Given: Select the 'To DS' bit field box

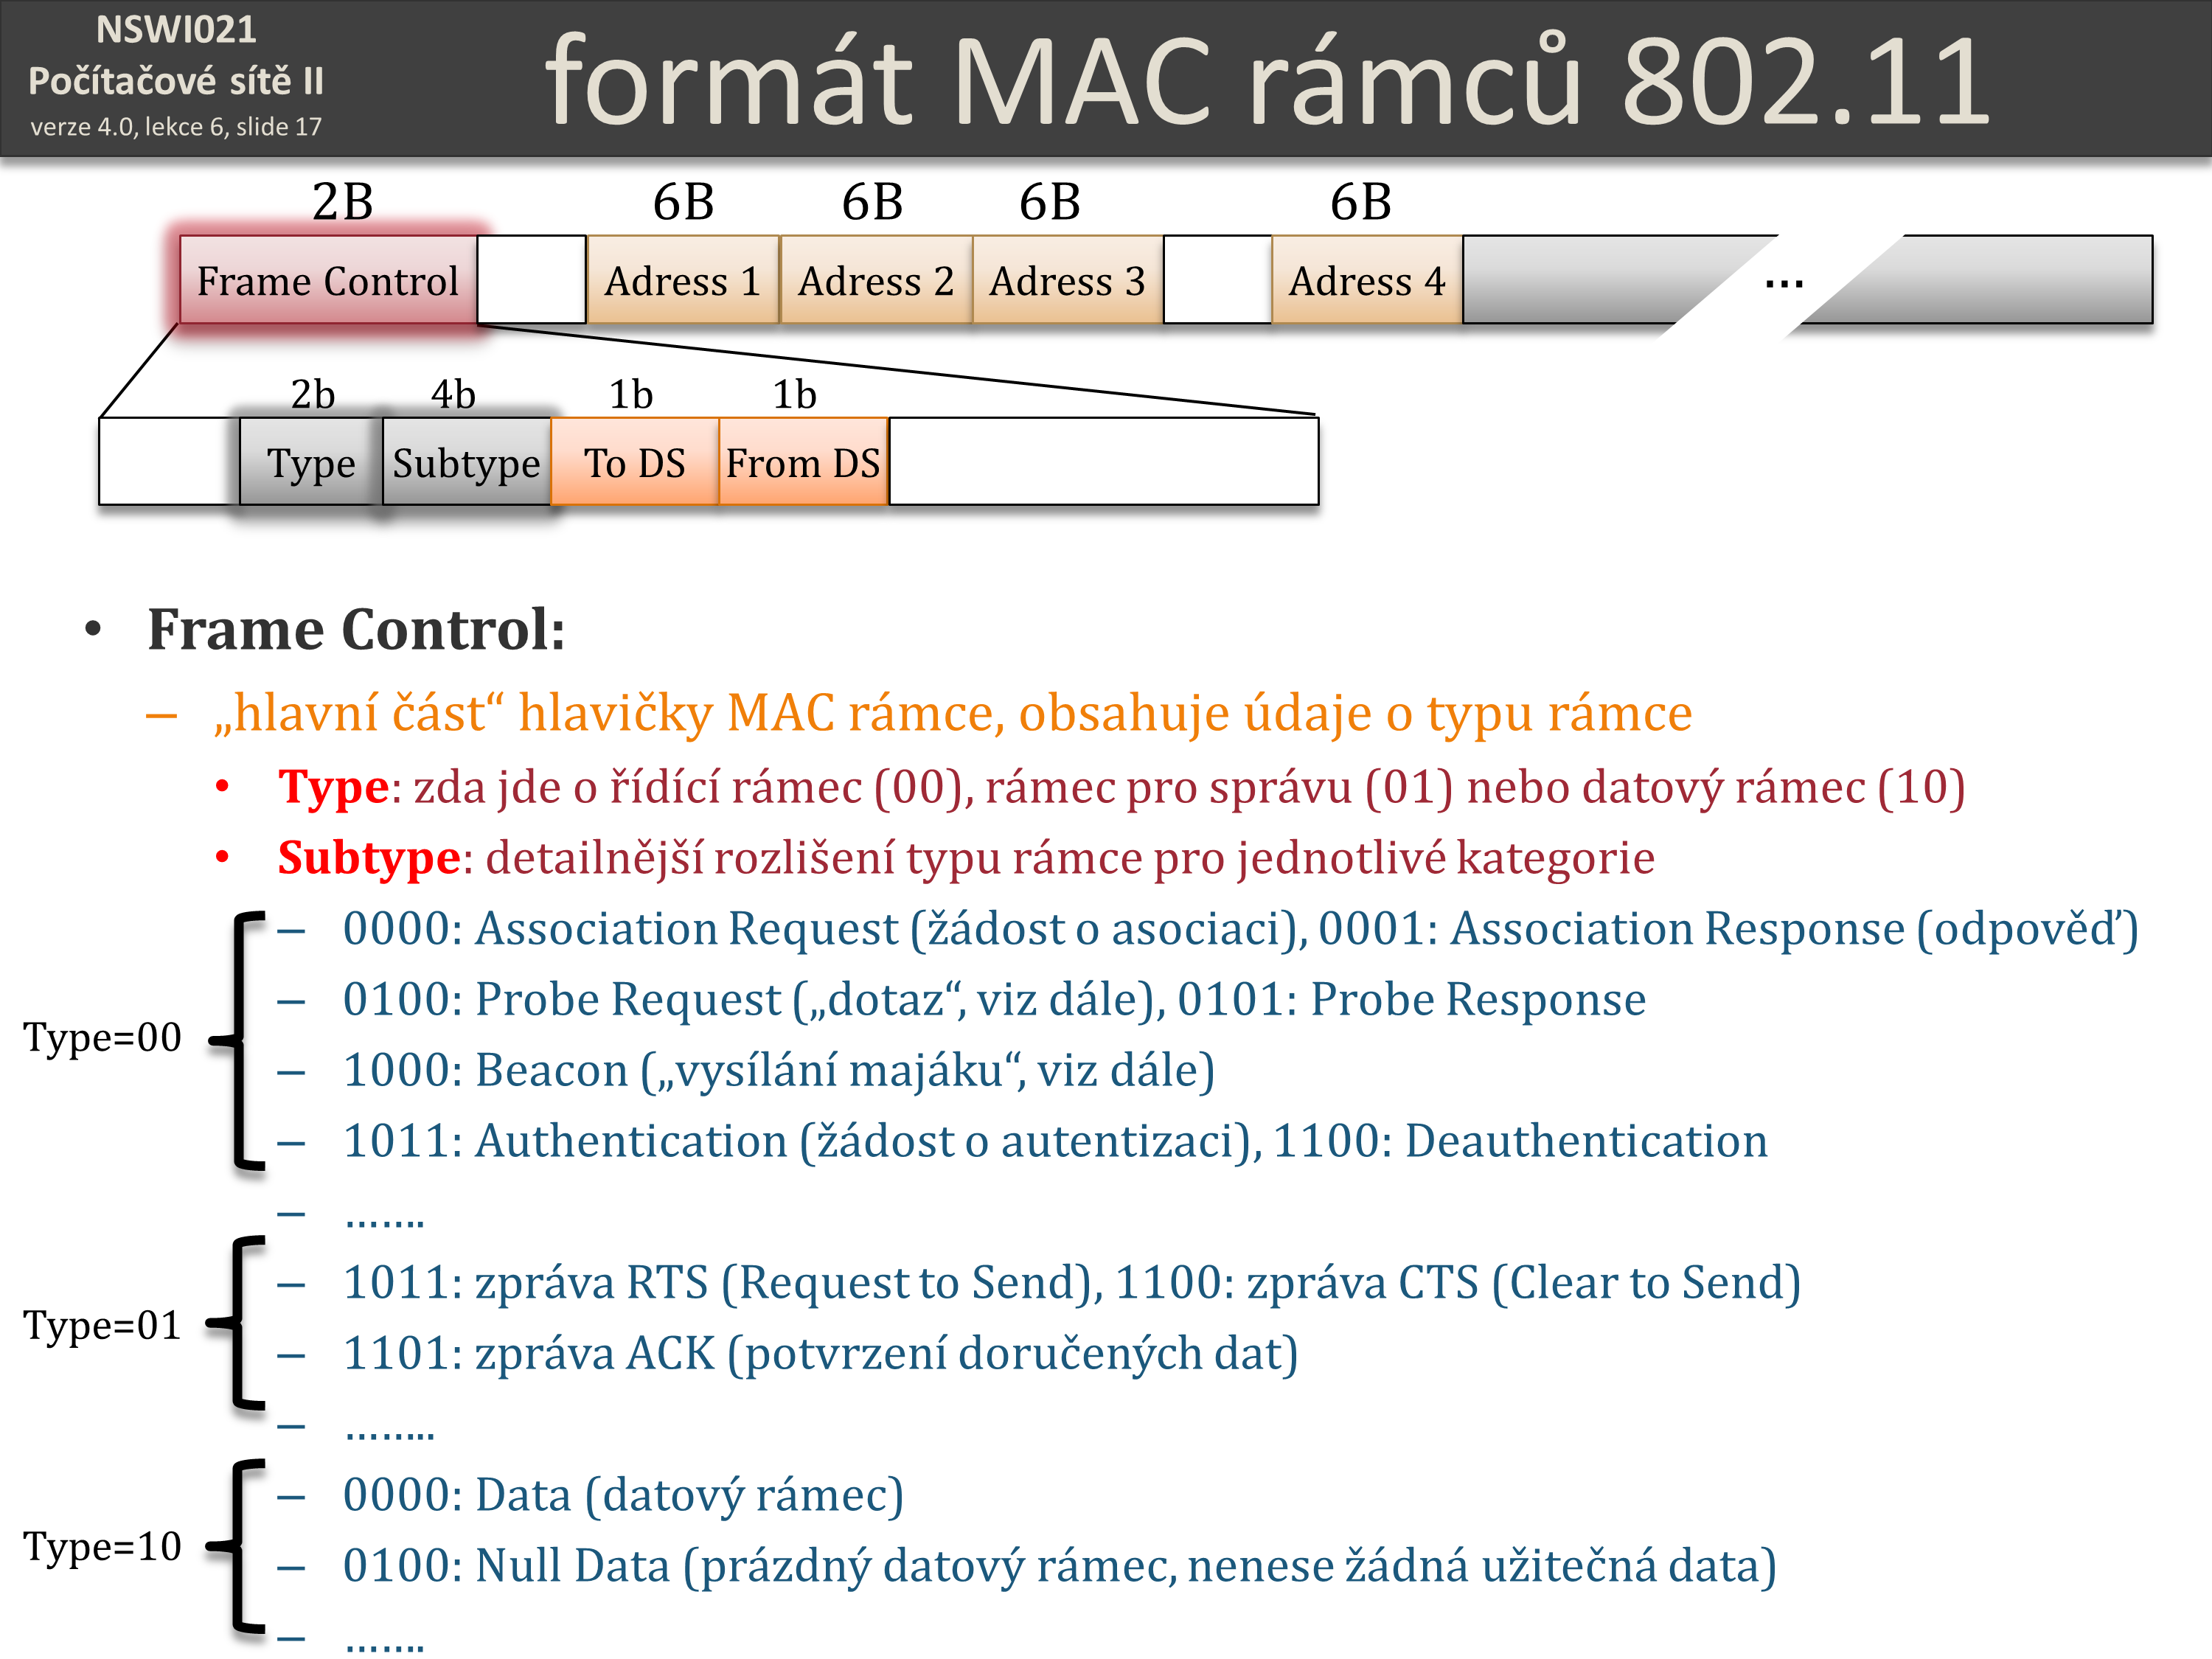Looking at the screenshot, I should click(x=635, y=462).
